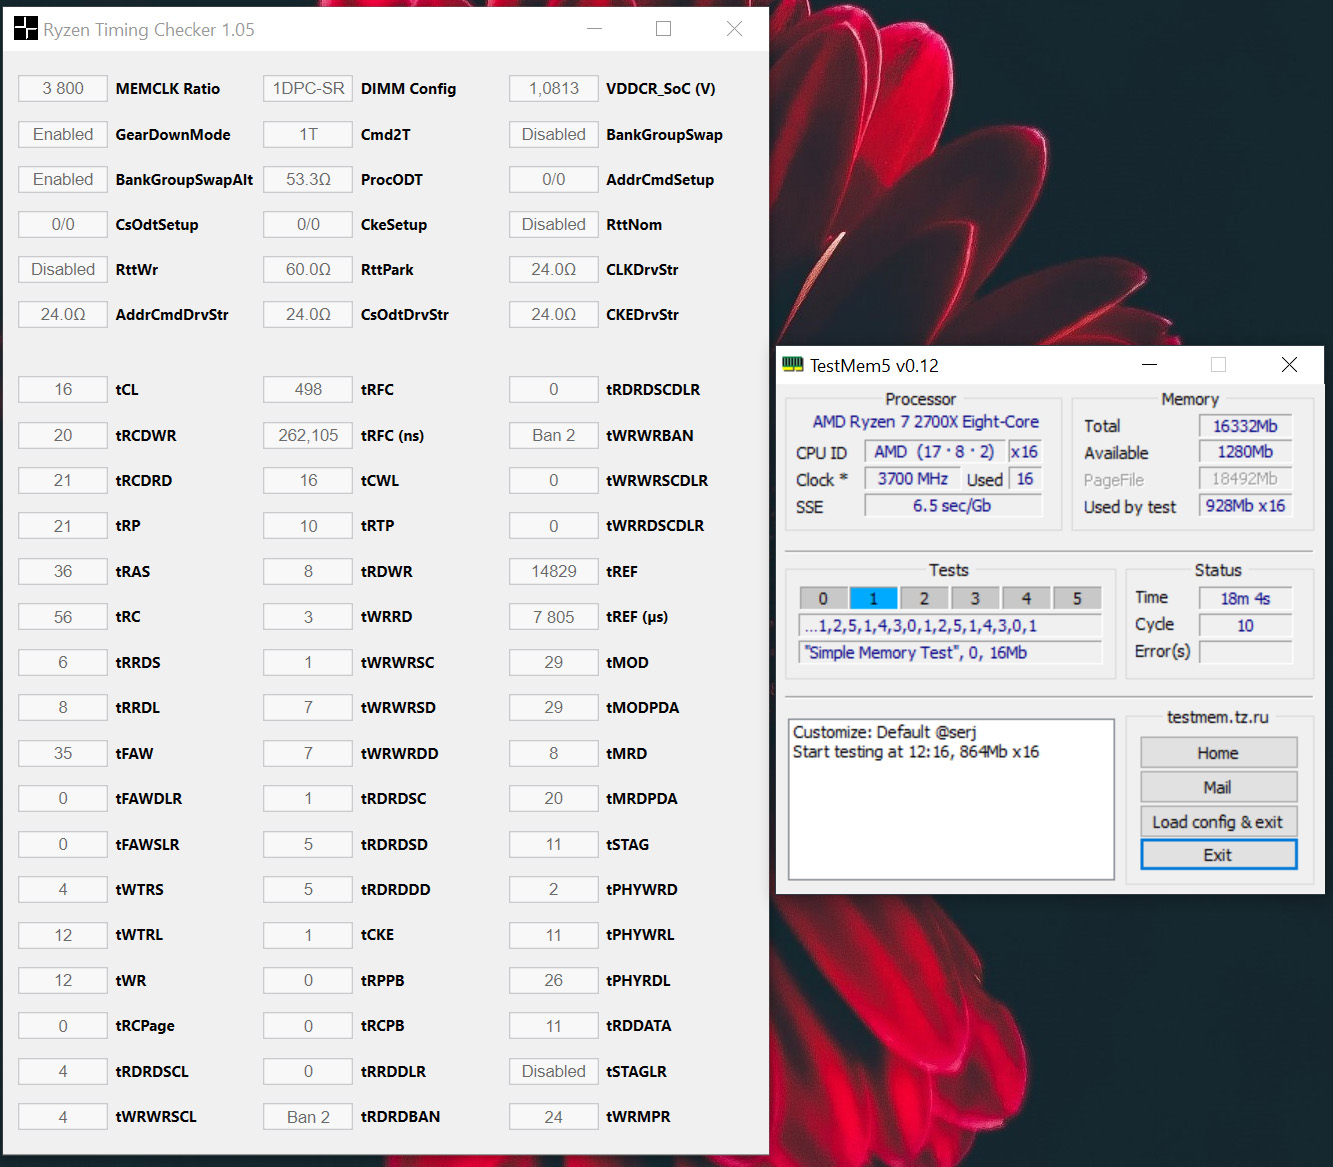
Task: Click the CKEDrvStr label
Action: (x=642, y=315)
